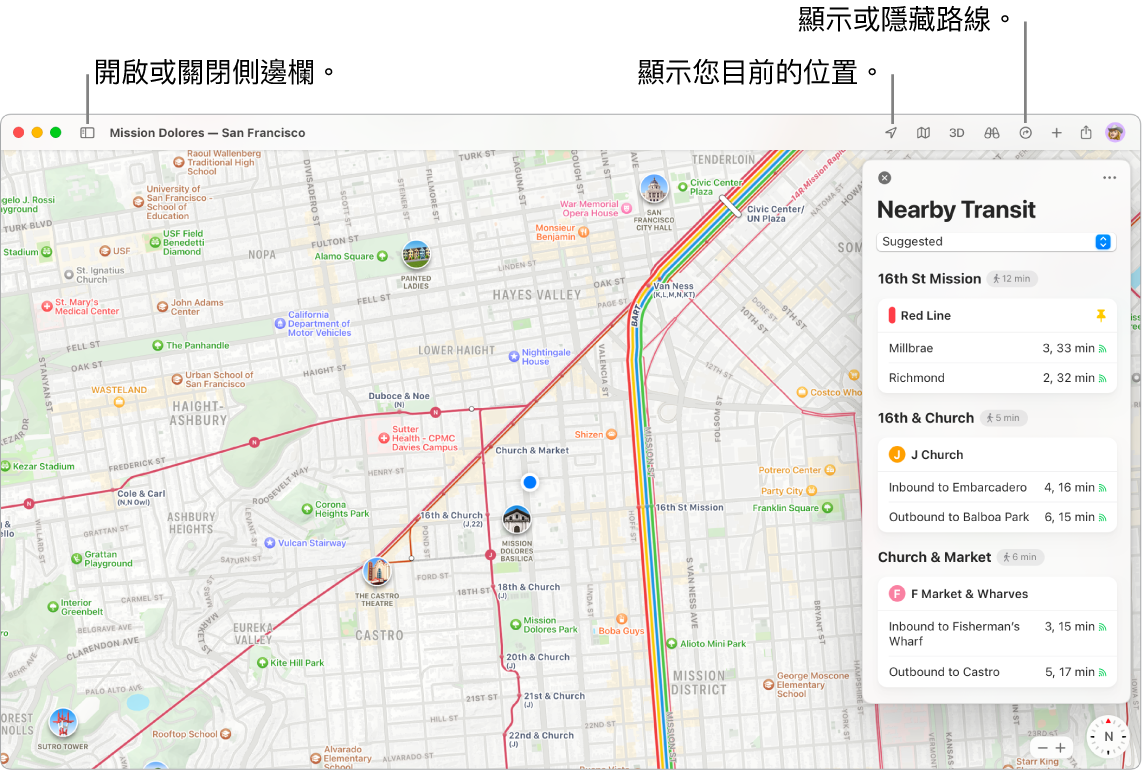This screenshot has width=1144, height=774.
Task: Close the Nearby Transit panel
Action: [x=884, y=177]
